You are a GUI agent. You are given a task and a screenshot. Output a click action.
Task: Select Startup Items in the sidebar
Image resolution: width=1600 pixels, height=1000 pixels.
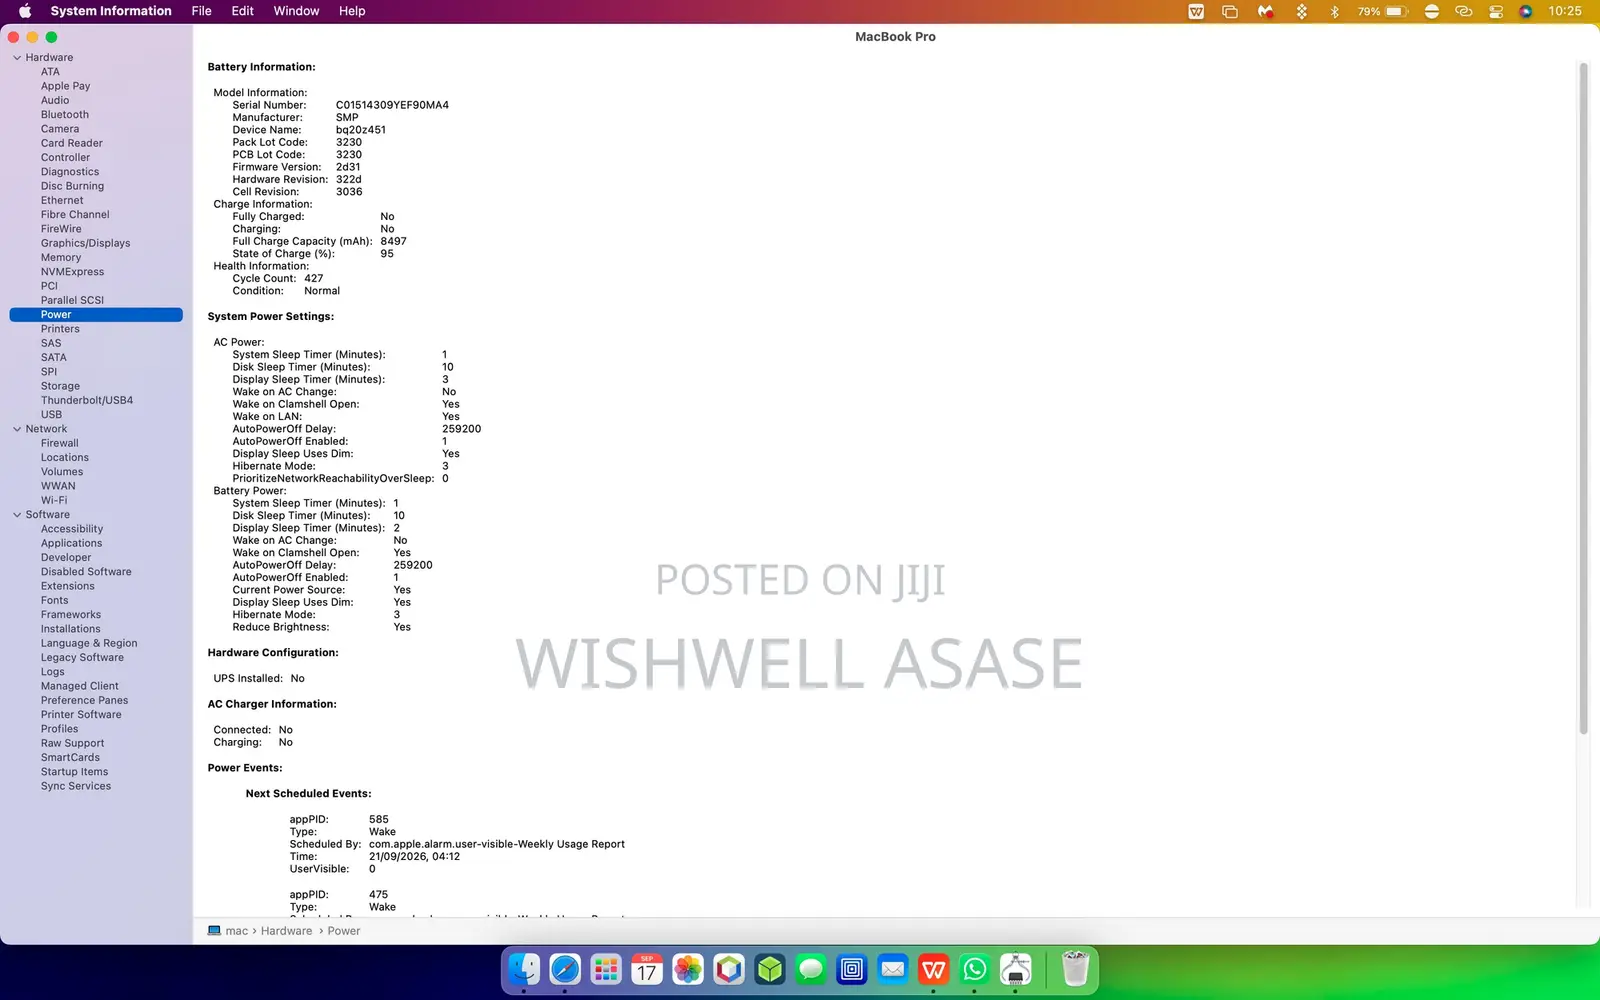pyautogui.click(x=75, y=772)
